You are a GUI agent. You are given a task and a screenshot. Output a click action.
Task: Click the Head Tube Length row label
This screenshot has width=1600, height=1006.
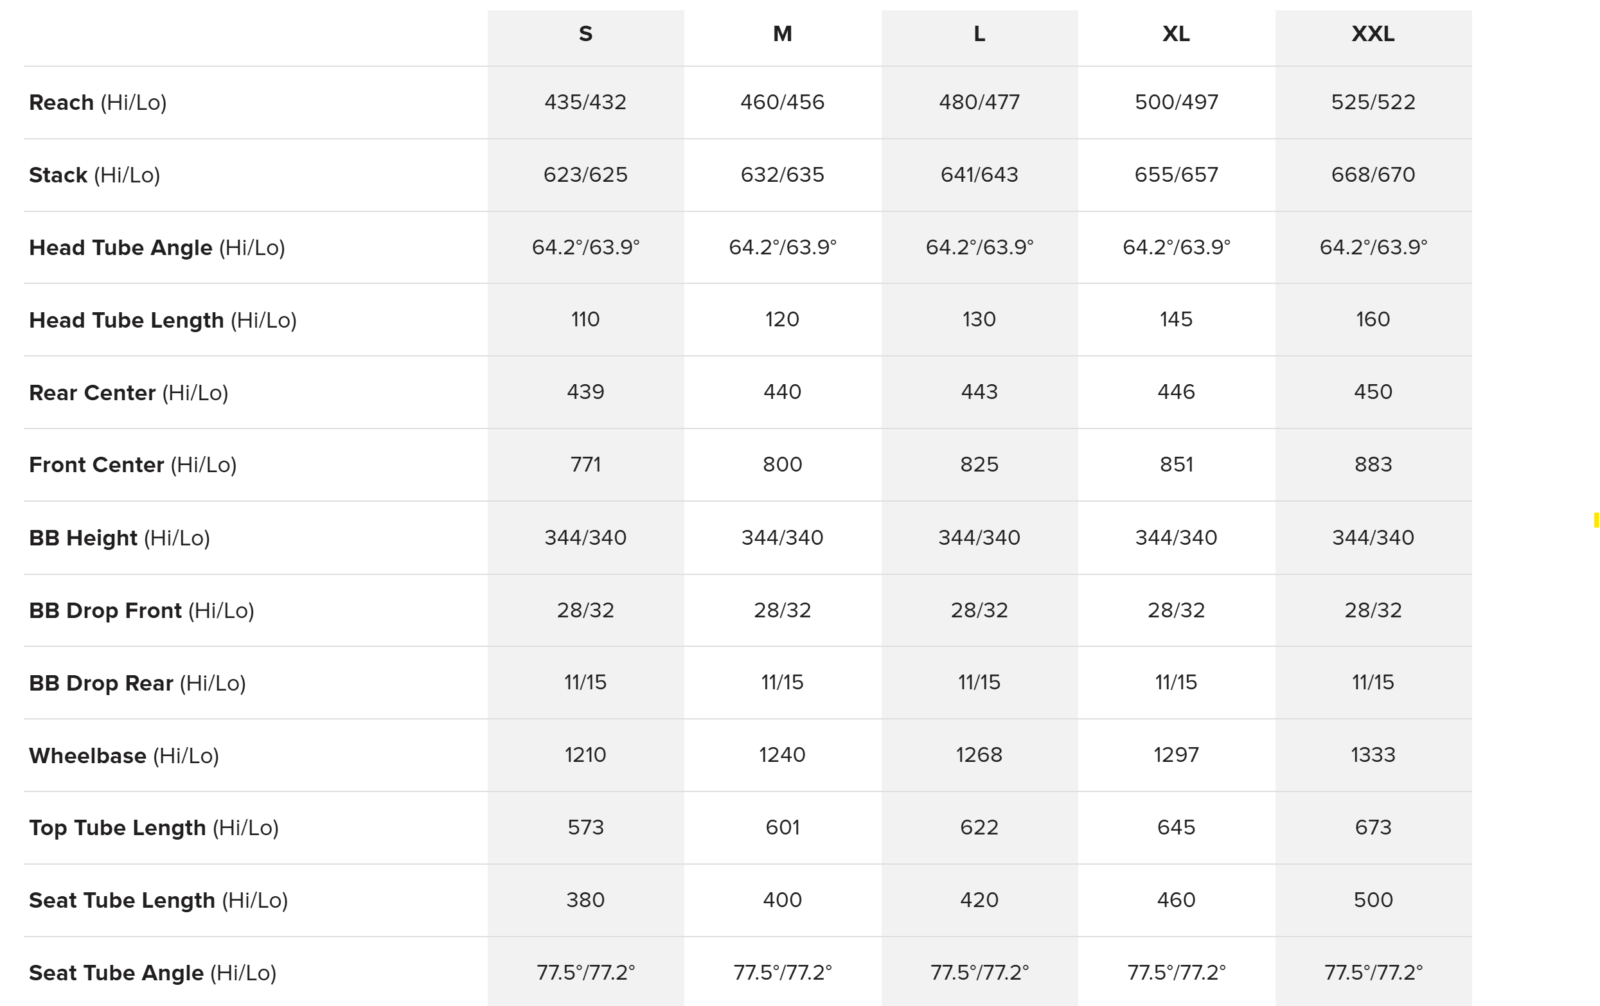click(x=163, y=320)
